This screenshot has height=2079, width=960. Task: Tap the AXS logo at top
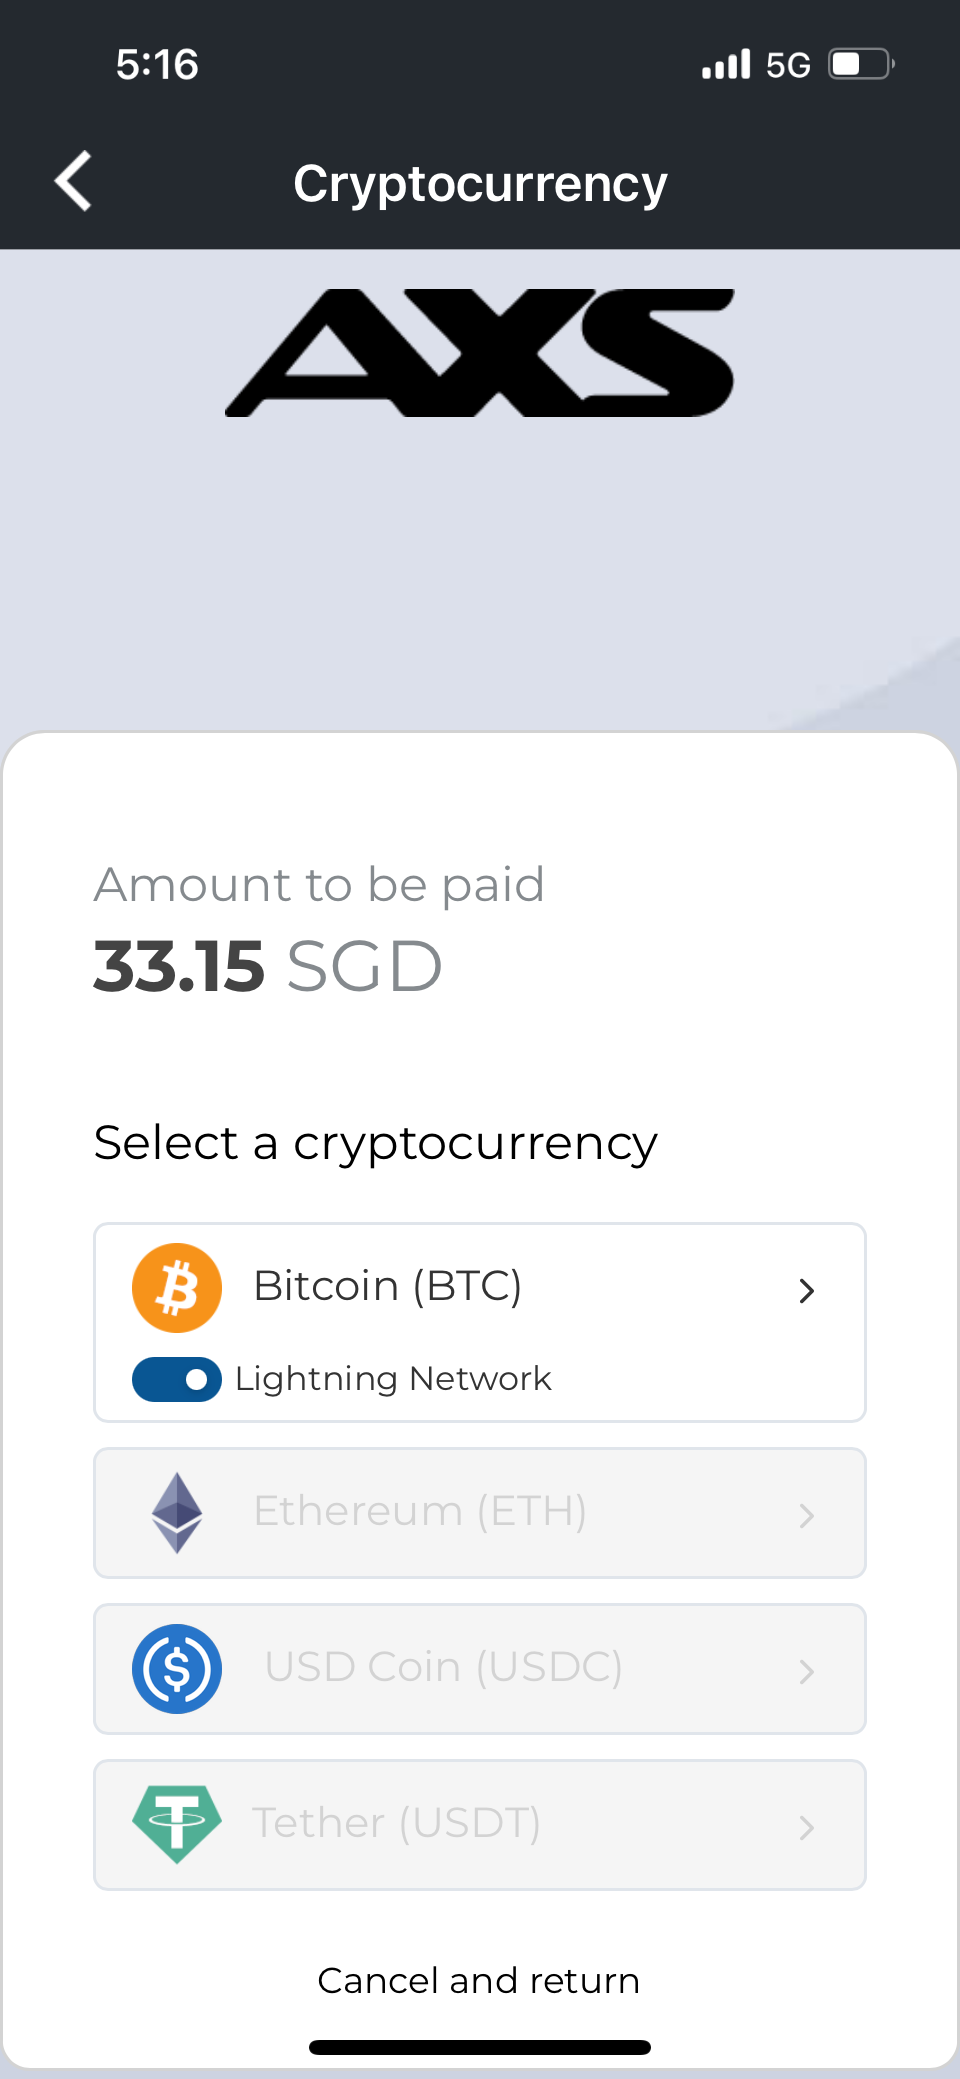[x=480, y=353]
